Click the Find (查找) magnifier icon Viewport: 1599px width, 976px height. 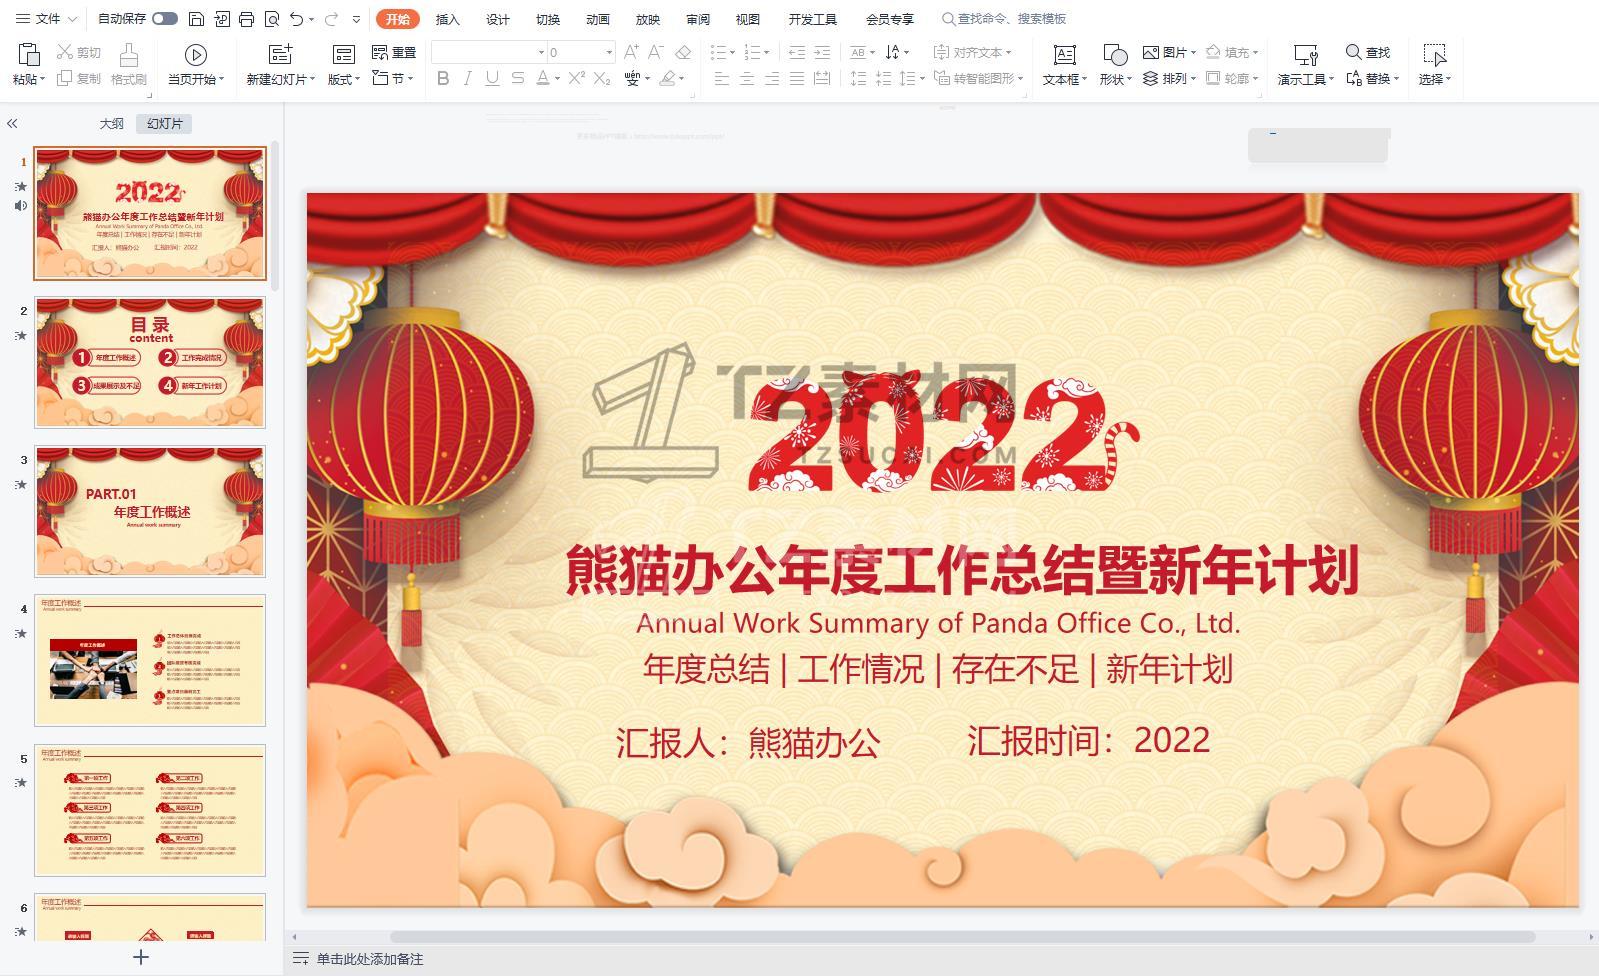coord(1353,52)
